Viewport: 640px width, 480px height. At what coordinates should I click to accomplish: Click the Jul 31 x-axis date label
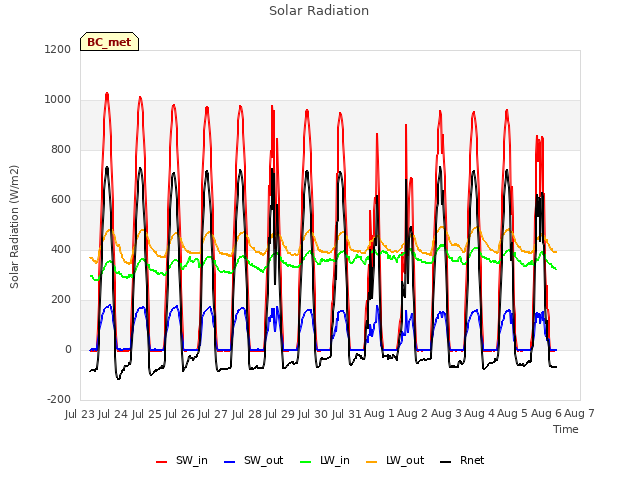coord(346,414)
